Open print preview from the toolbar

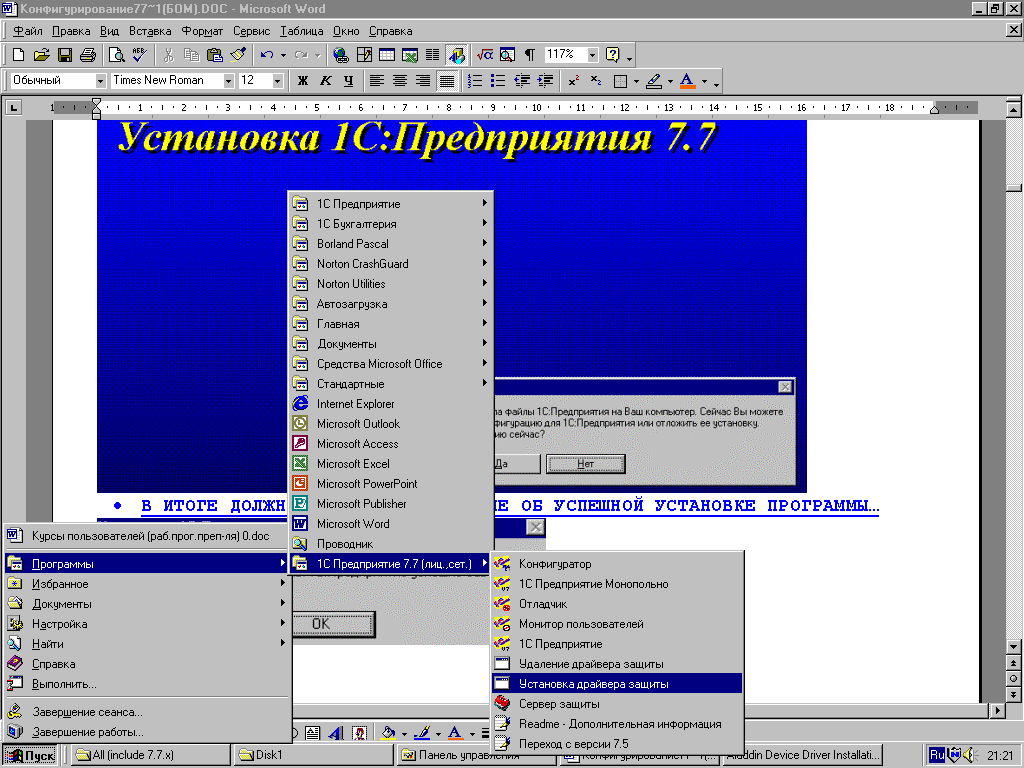pos(116,55)
